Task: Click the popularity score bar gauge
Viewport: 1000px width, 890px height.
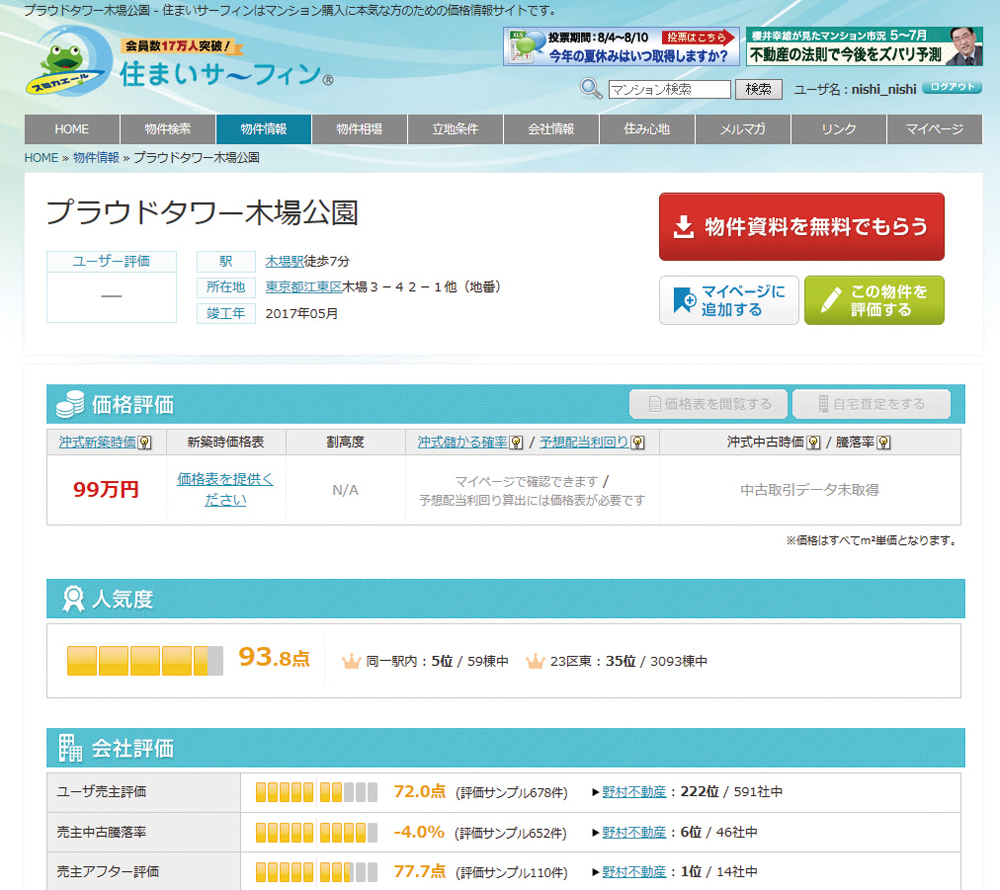Action: tap(145, 660)
